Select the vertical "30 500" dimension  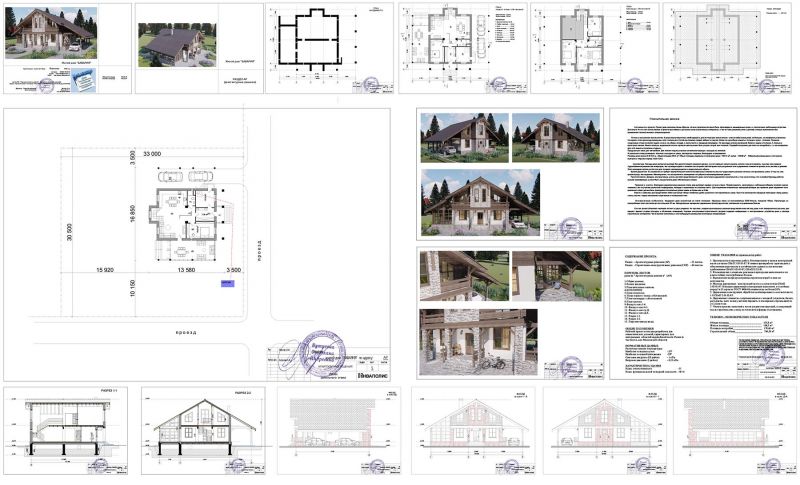(69, 233)
